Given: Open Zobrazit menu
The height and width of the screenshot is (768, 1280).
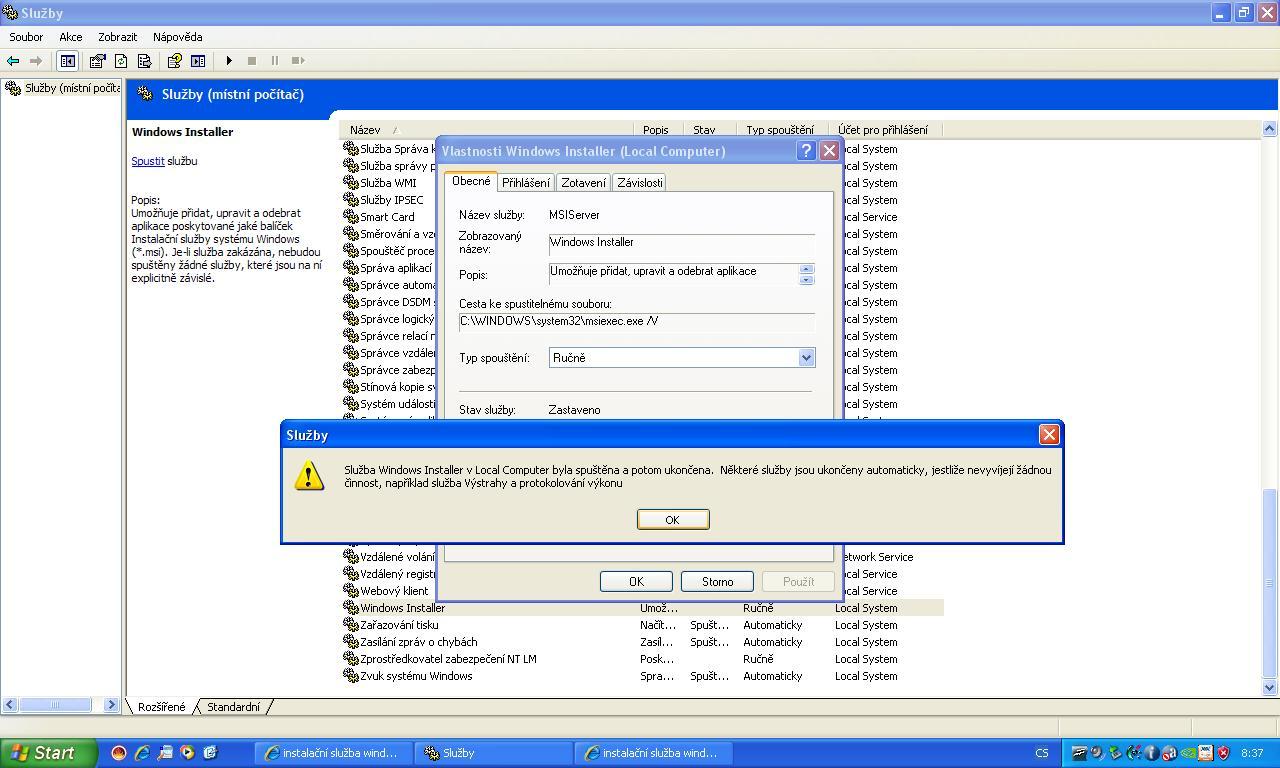Looking at the screenshot, I should pyautogui.click(x=117, y=37).
